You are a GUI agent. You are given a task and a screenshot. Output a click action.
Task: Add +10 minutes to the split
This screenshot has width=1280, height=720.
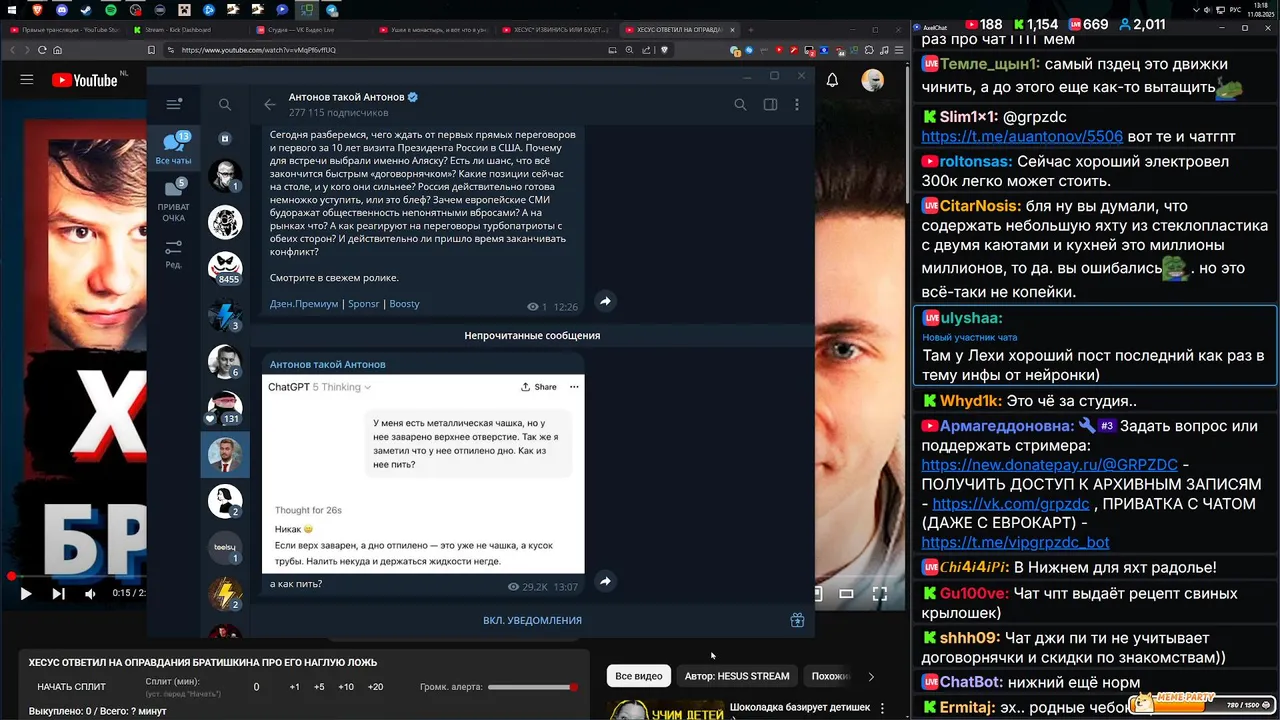(346, 687)
